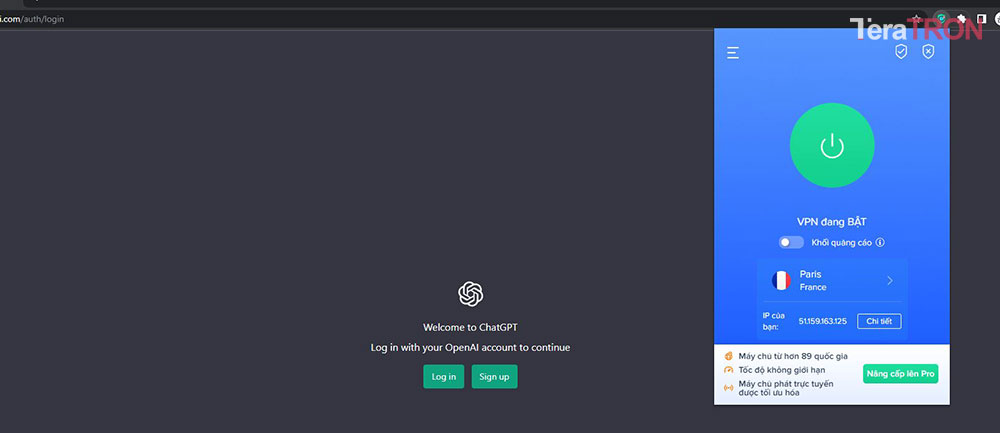Turn off VPN with the power button
Screen dimensions: 1000x433
click(832, 145)
